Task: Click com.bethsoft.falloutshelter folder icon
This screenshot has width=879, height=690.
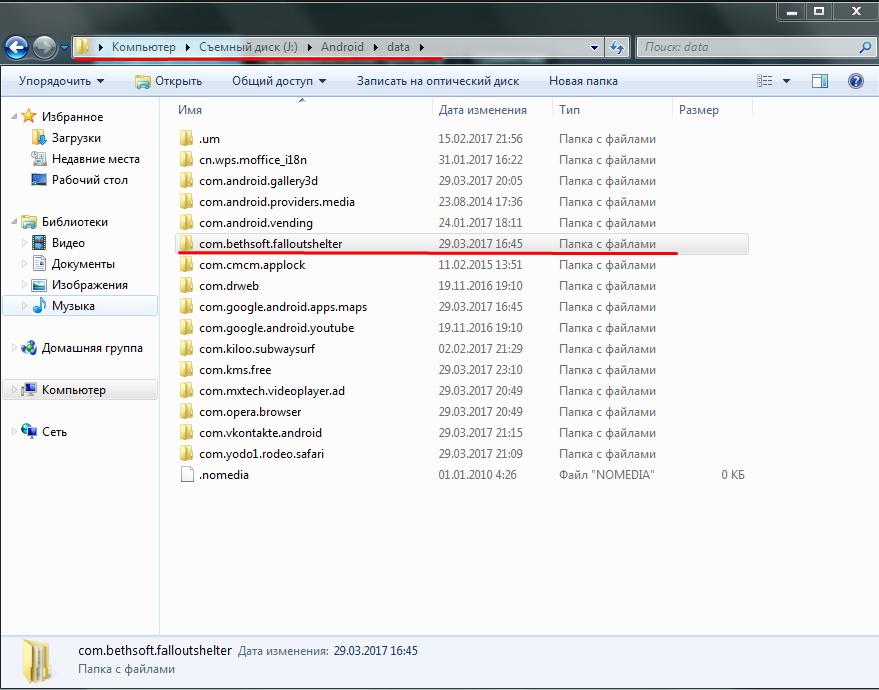Action: 187,244
